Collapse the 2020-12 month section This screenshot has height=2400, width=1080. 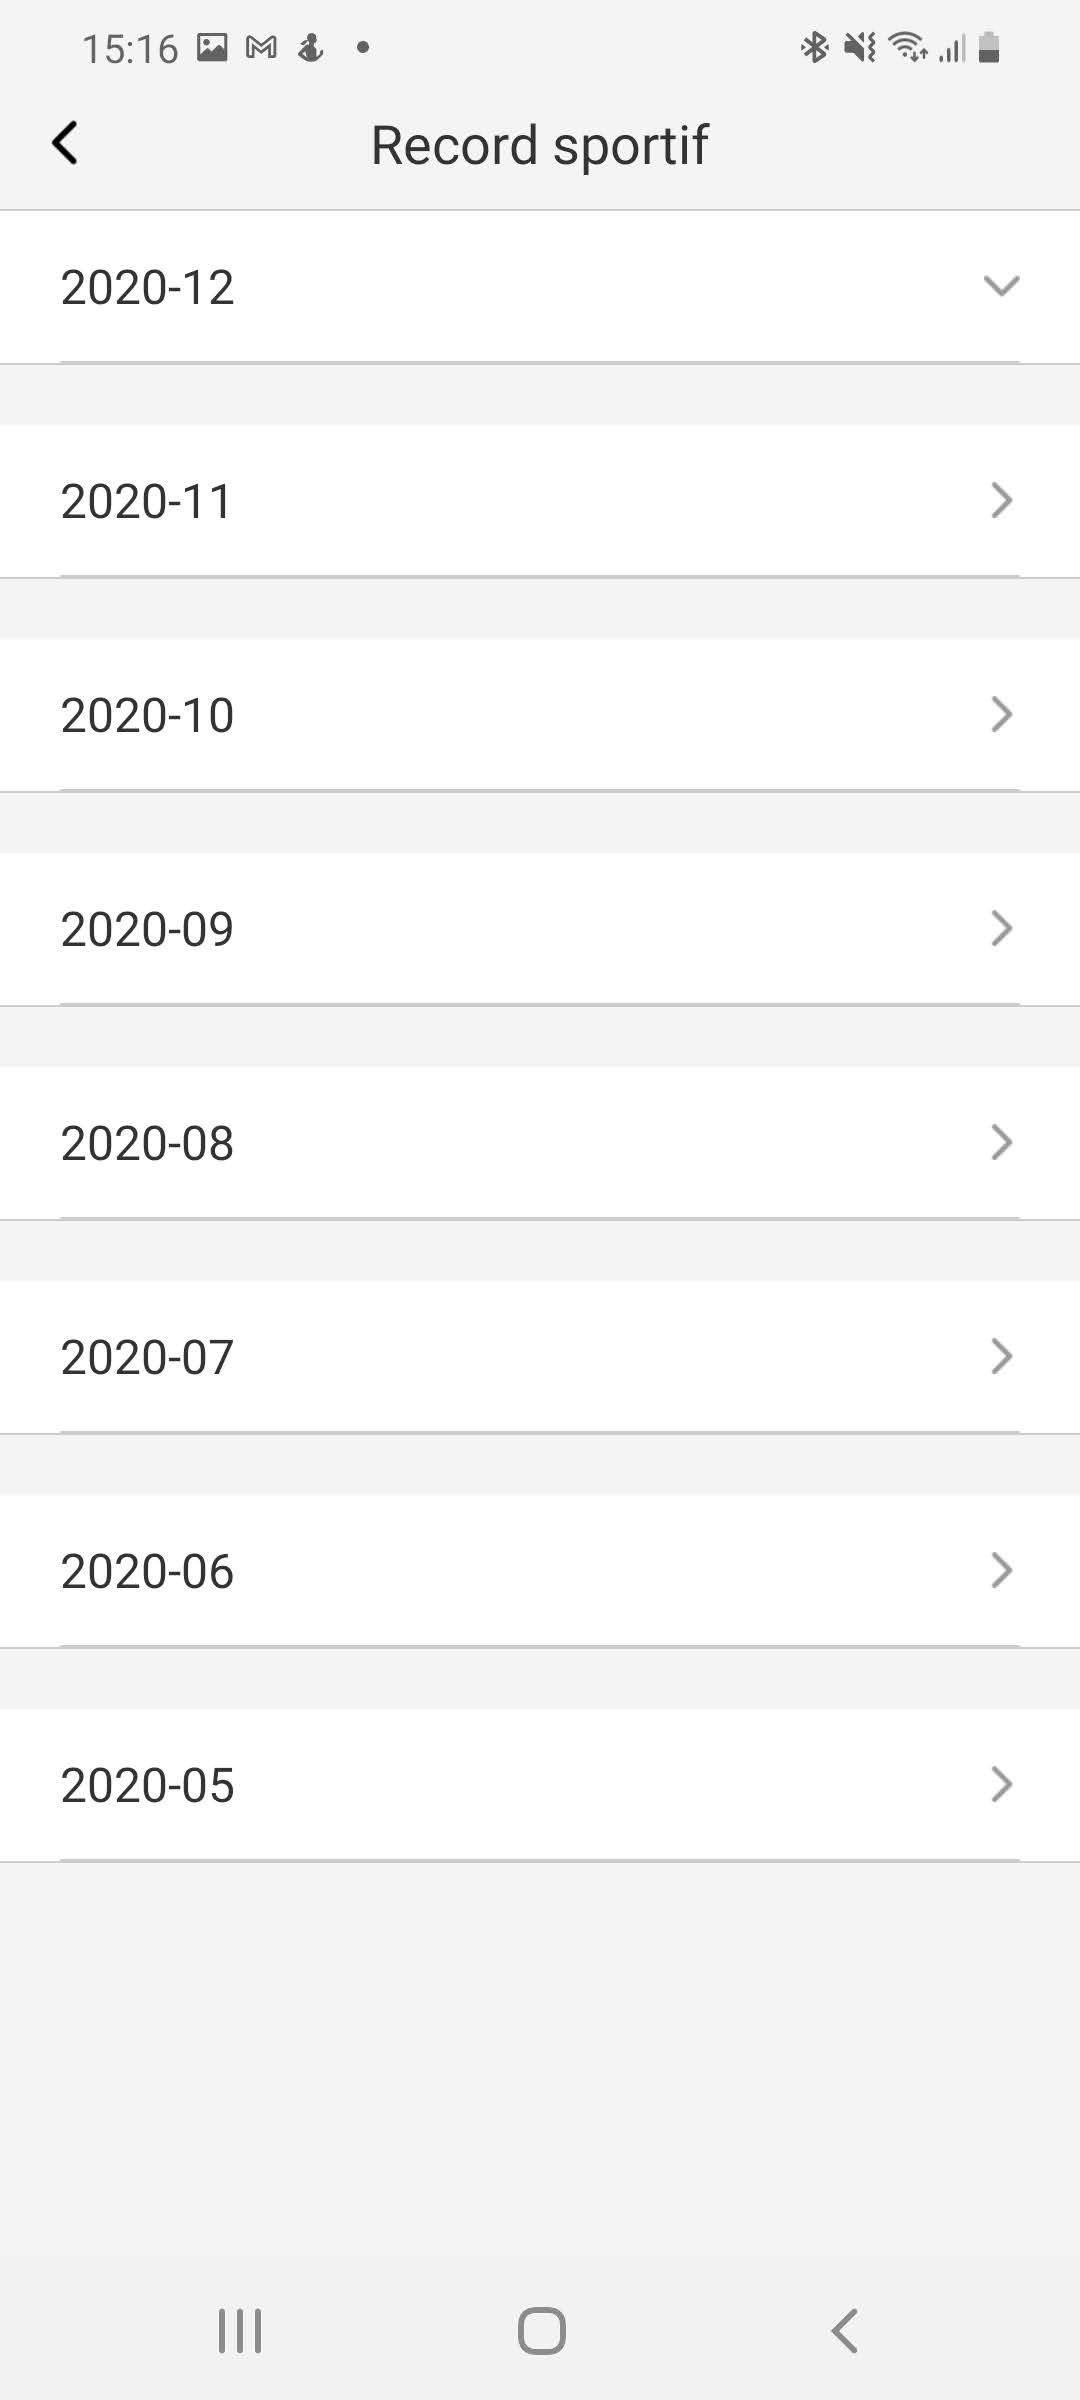point(1001,286)
